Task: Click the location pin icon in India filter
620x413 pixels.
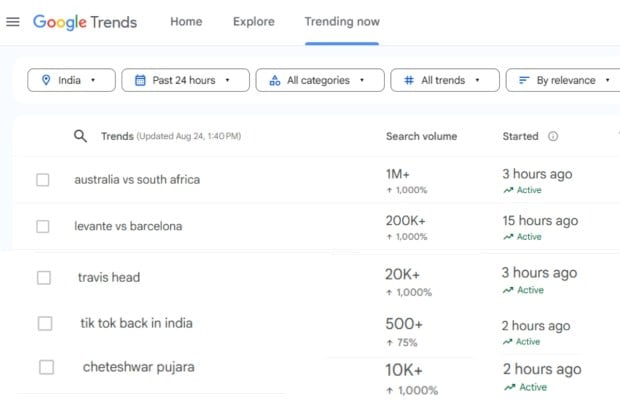Action: click(x=46, y=80)
